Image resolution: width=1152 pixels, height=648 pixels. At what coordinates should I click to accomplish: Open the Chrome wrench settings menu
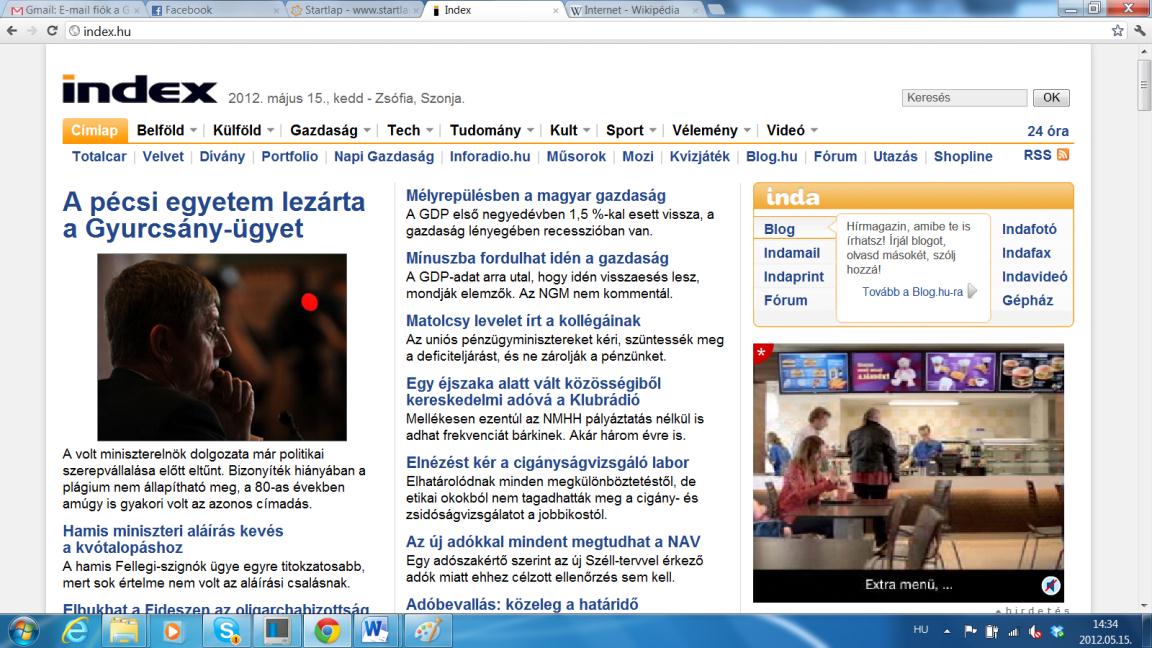[x=1140, y=31]
